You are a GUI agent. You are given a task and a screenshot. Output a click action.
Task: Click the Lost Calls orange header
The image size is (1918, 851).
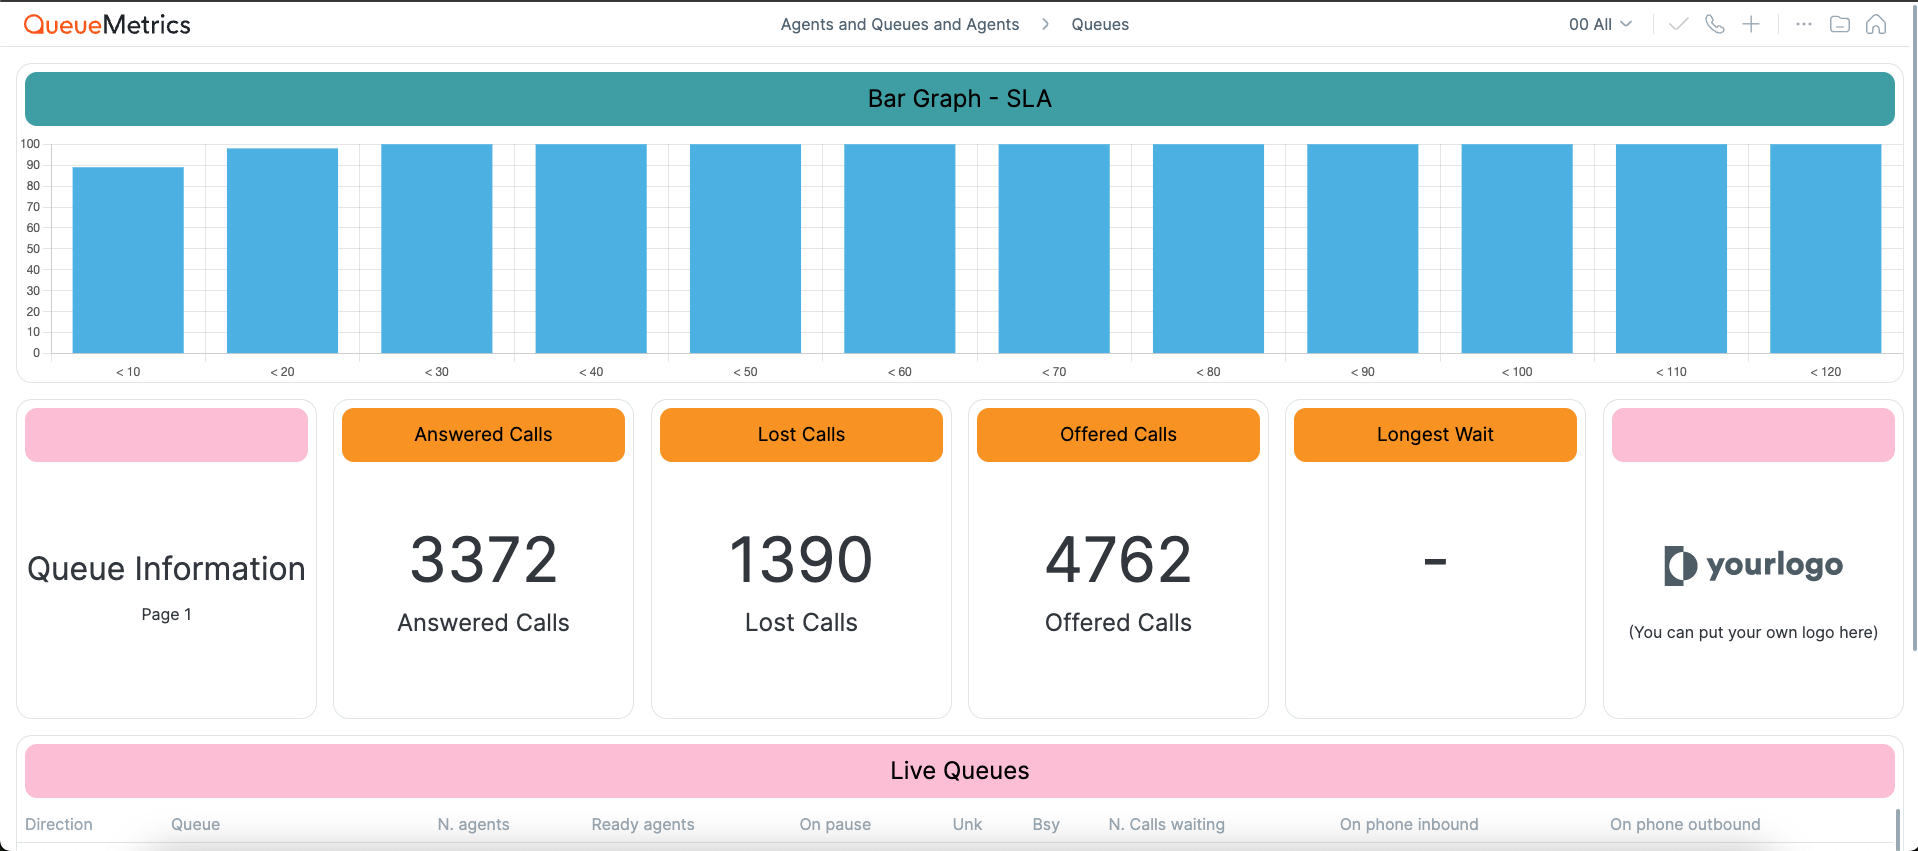pyautogui.click(x=801, y=435)
